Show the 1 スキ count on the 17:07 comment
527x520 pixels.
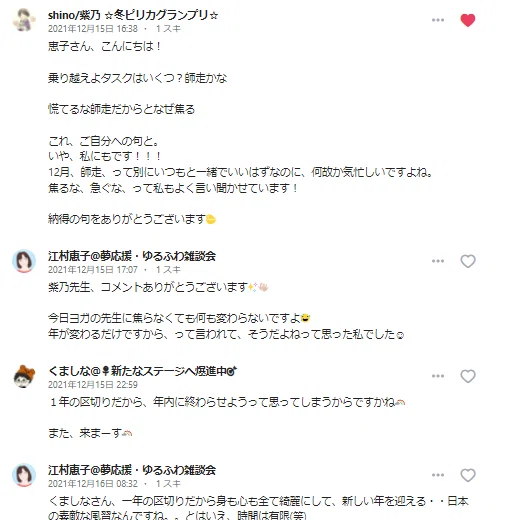pos(168,270)
